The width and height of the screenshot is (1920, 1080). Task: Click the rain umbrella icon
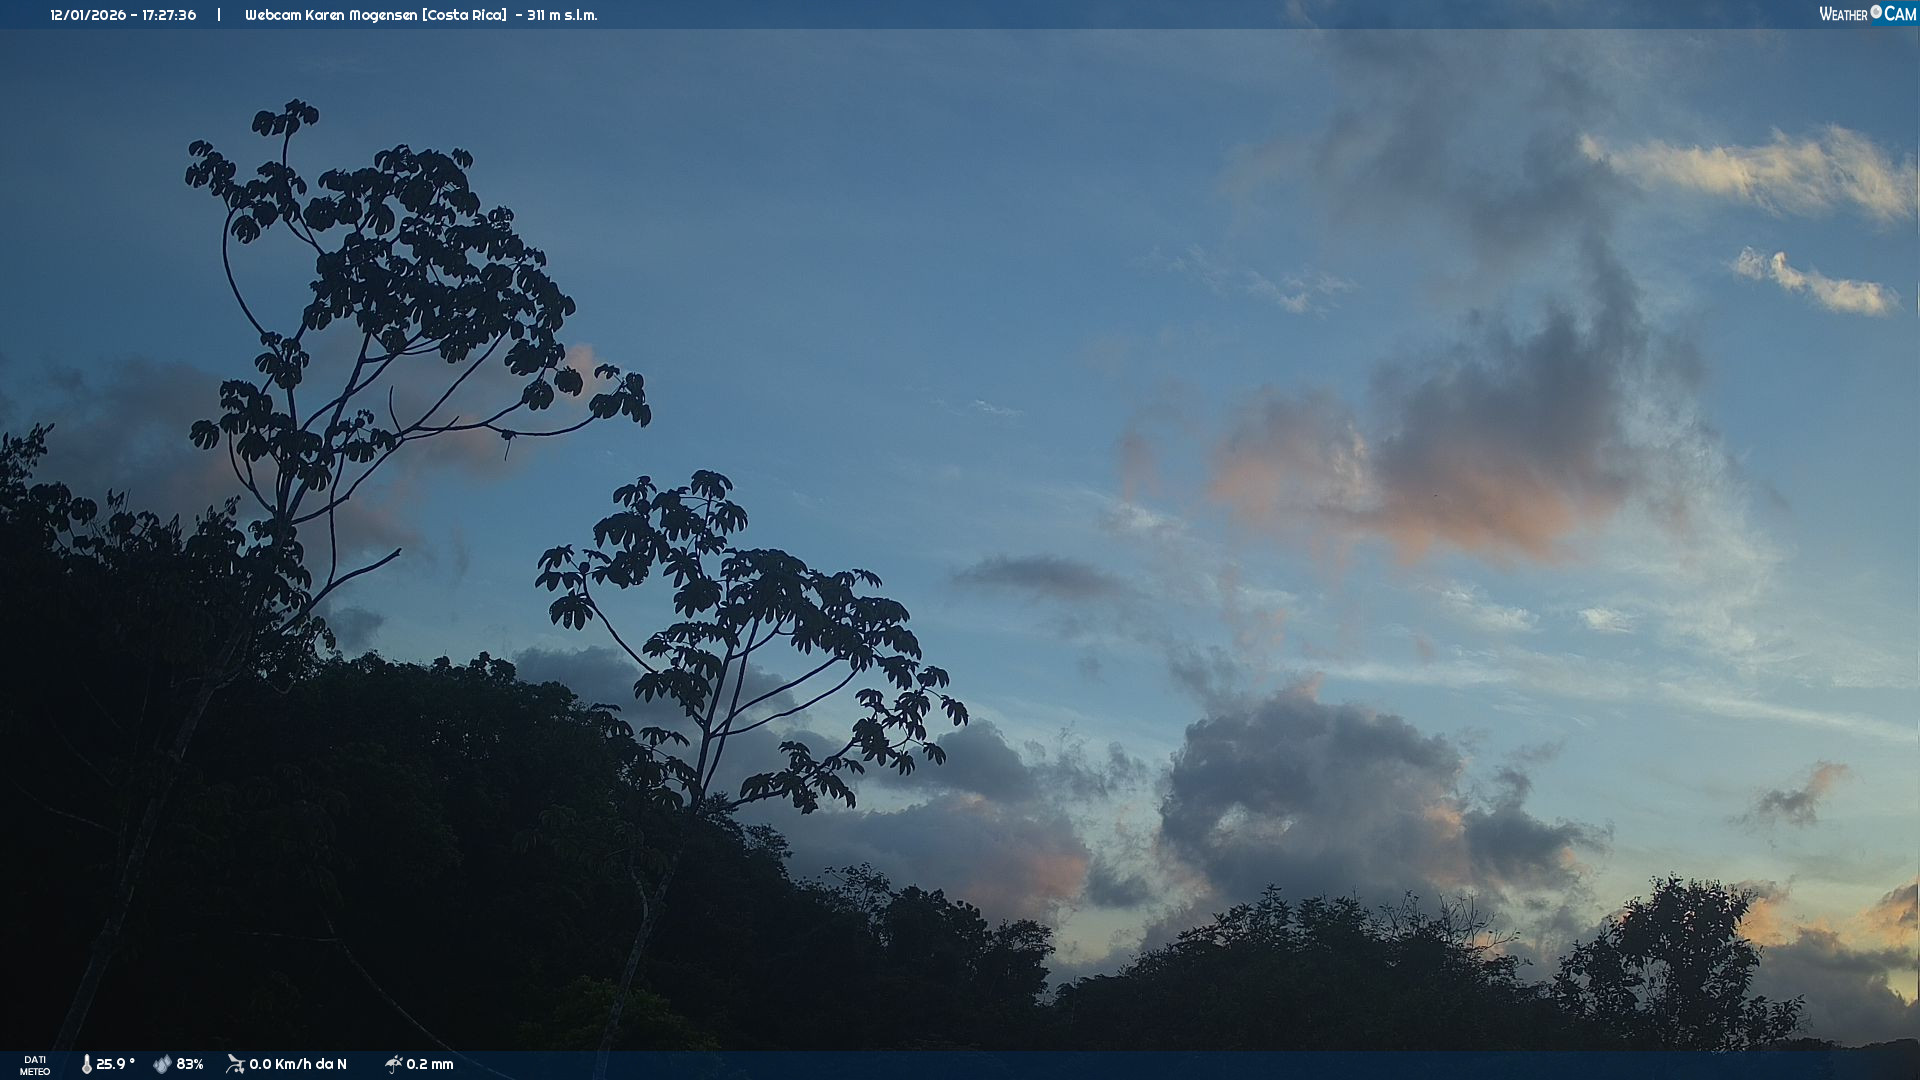(393, 1064)
